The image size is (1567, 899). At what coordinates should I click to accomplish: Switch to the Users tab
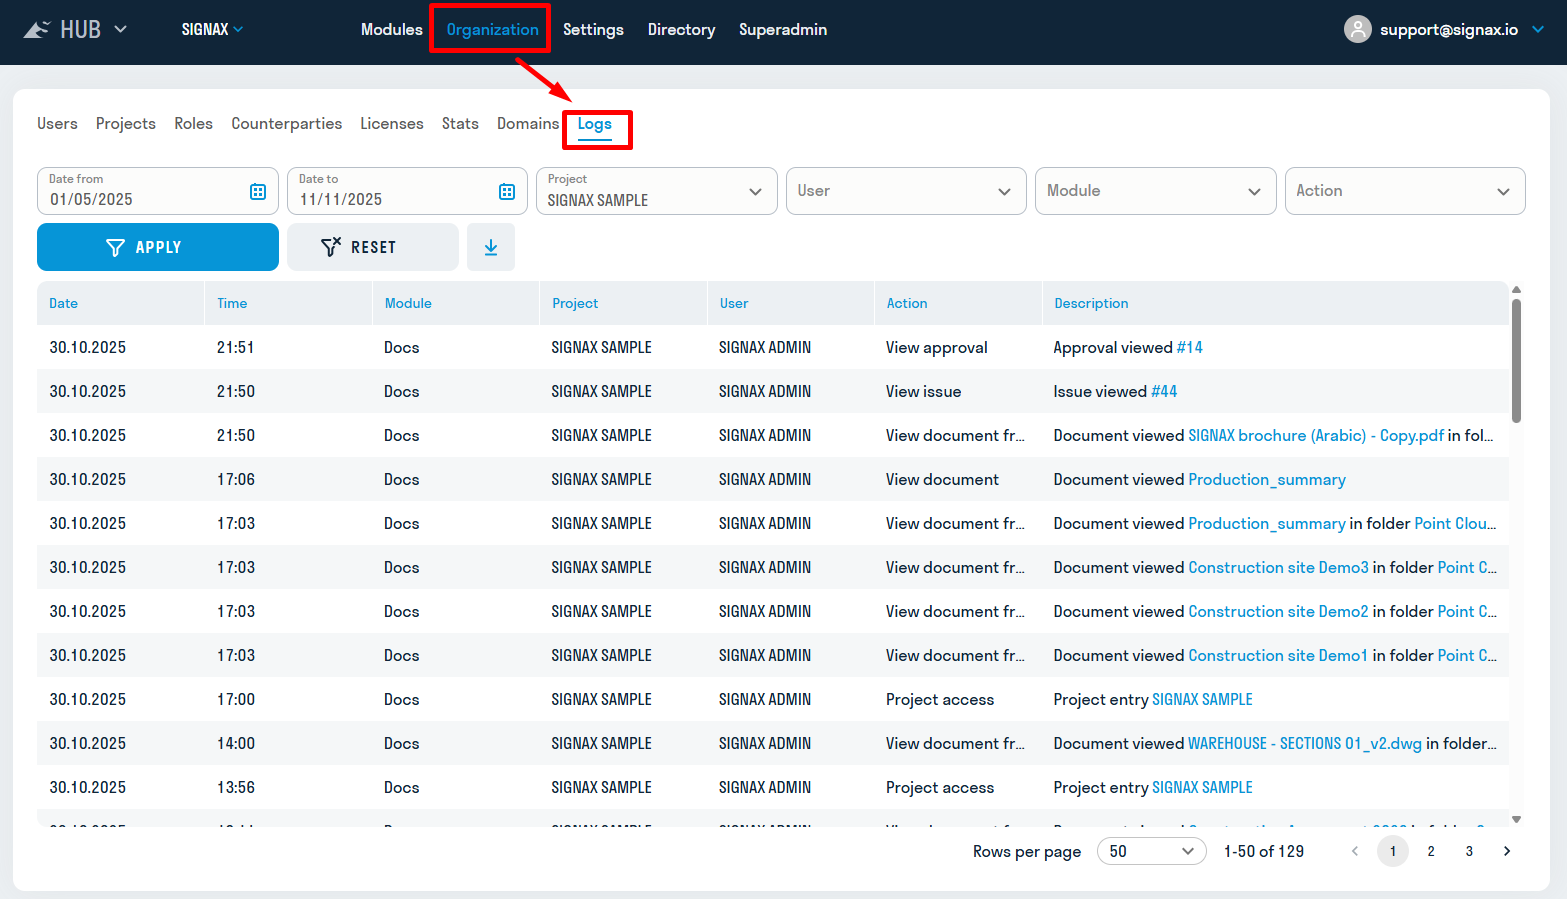coord(57,124)
